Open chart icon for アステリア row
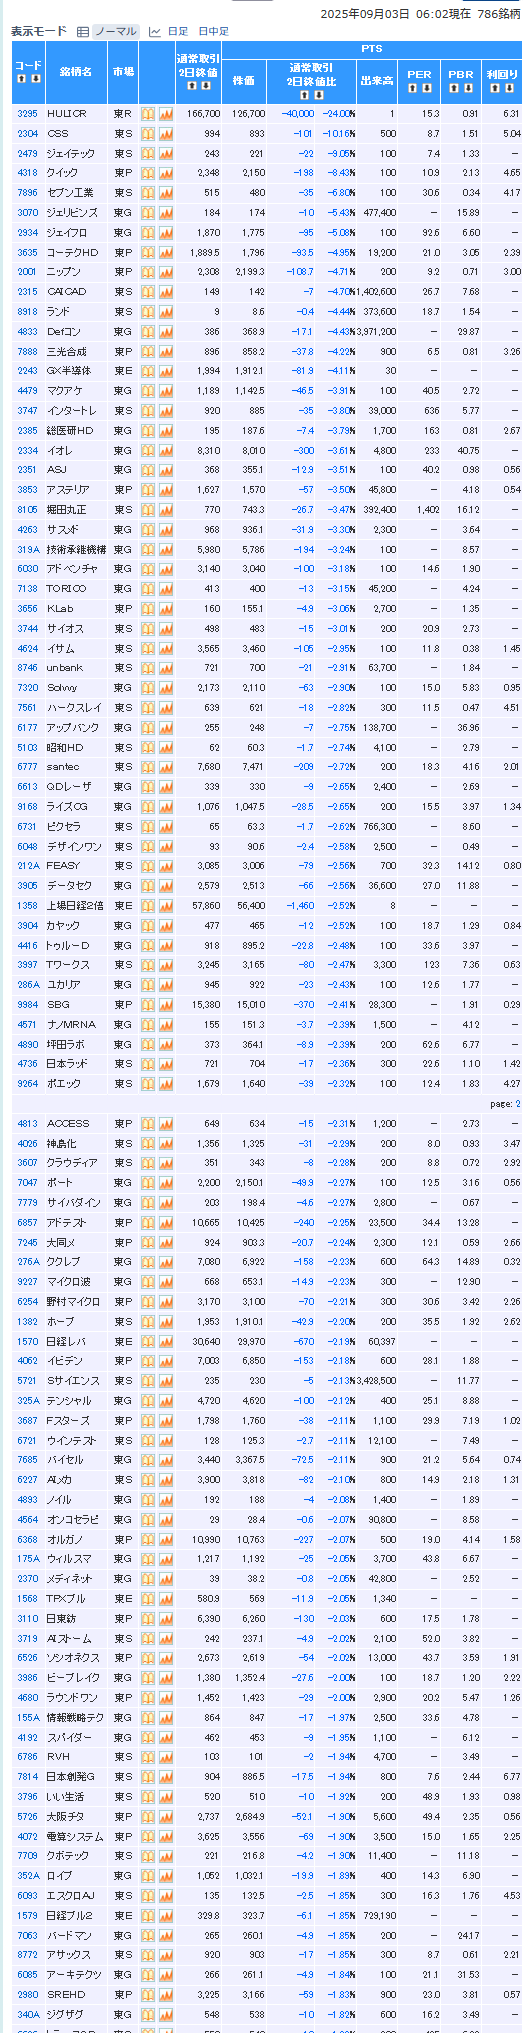This screenshot has width=532, height=2033. coord(165,490)
